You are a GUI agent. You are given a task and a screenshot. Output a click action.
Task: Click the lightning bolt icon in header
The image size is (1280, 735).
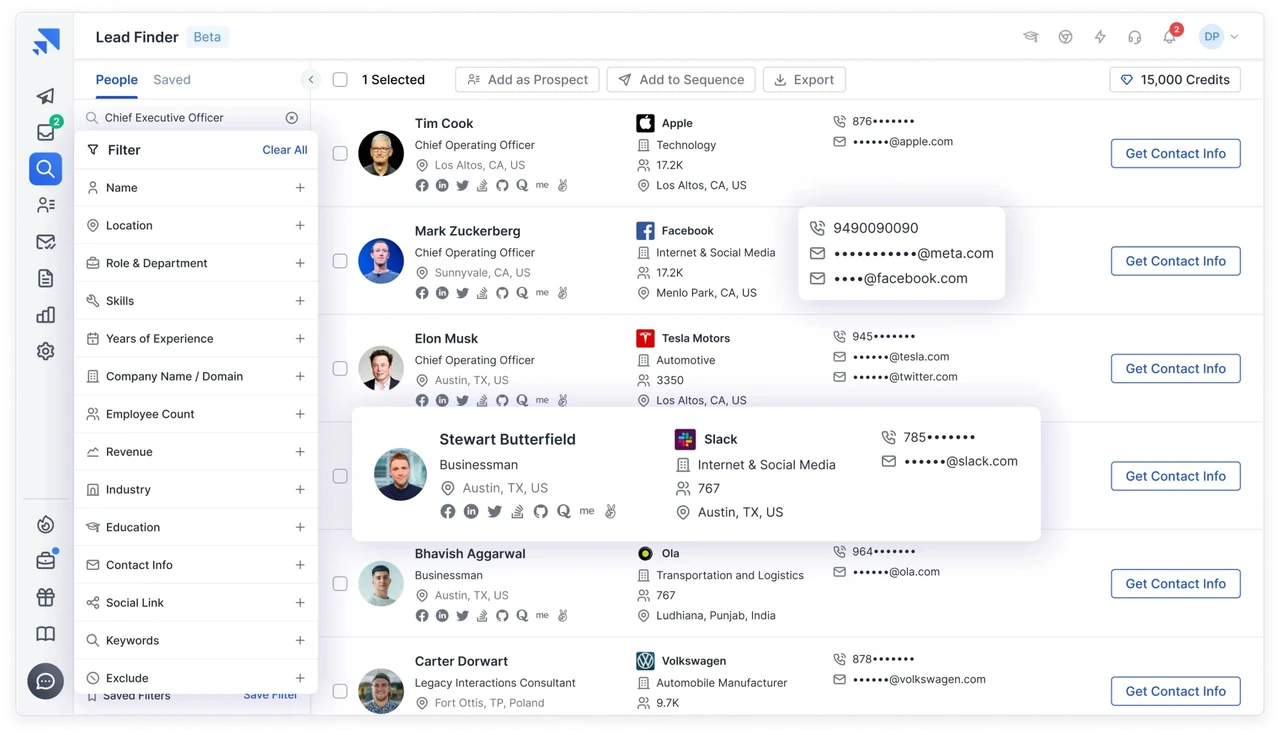[x=1100, y=37]
